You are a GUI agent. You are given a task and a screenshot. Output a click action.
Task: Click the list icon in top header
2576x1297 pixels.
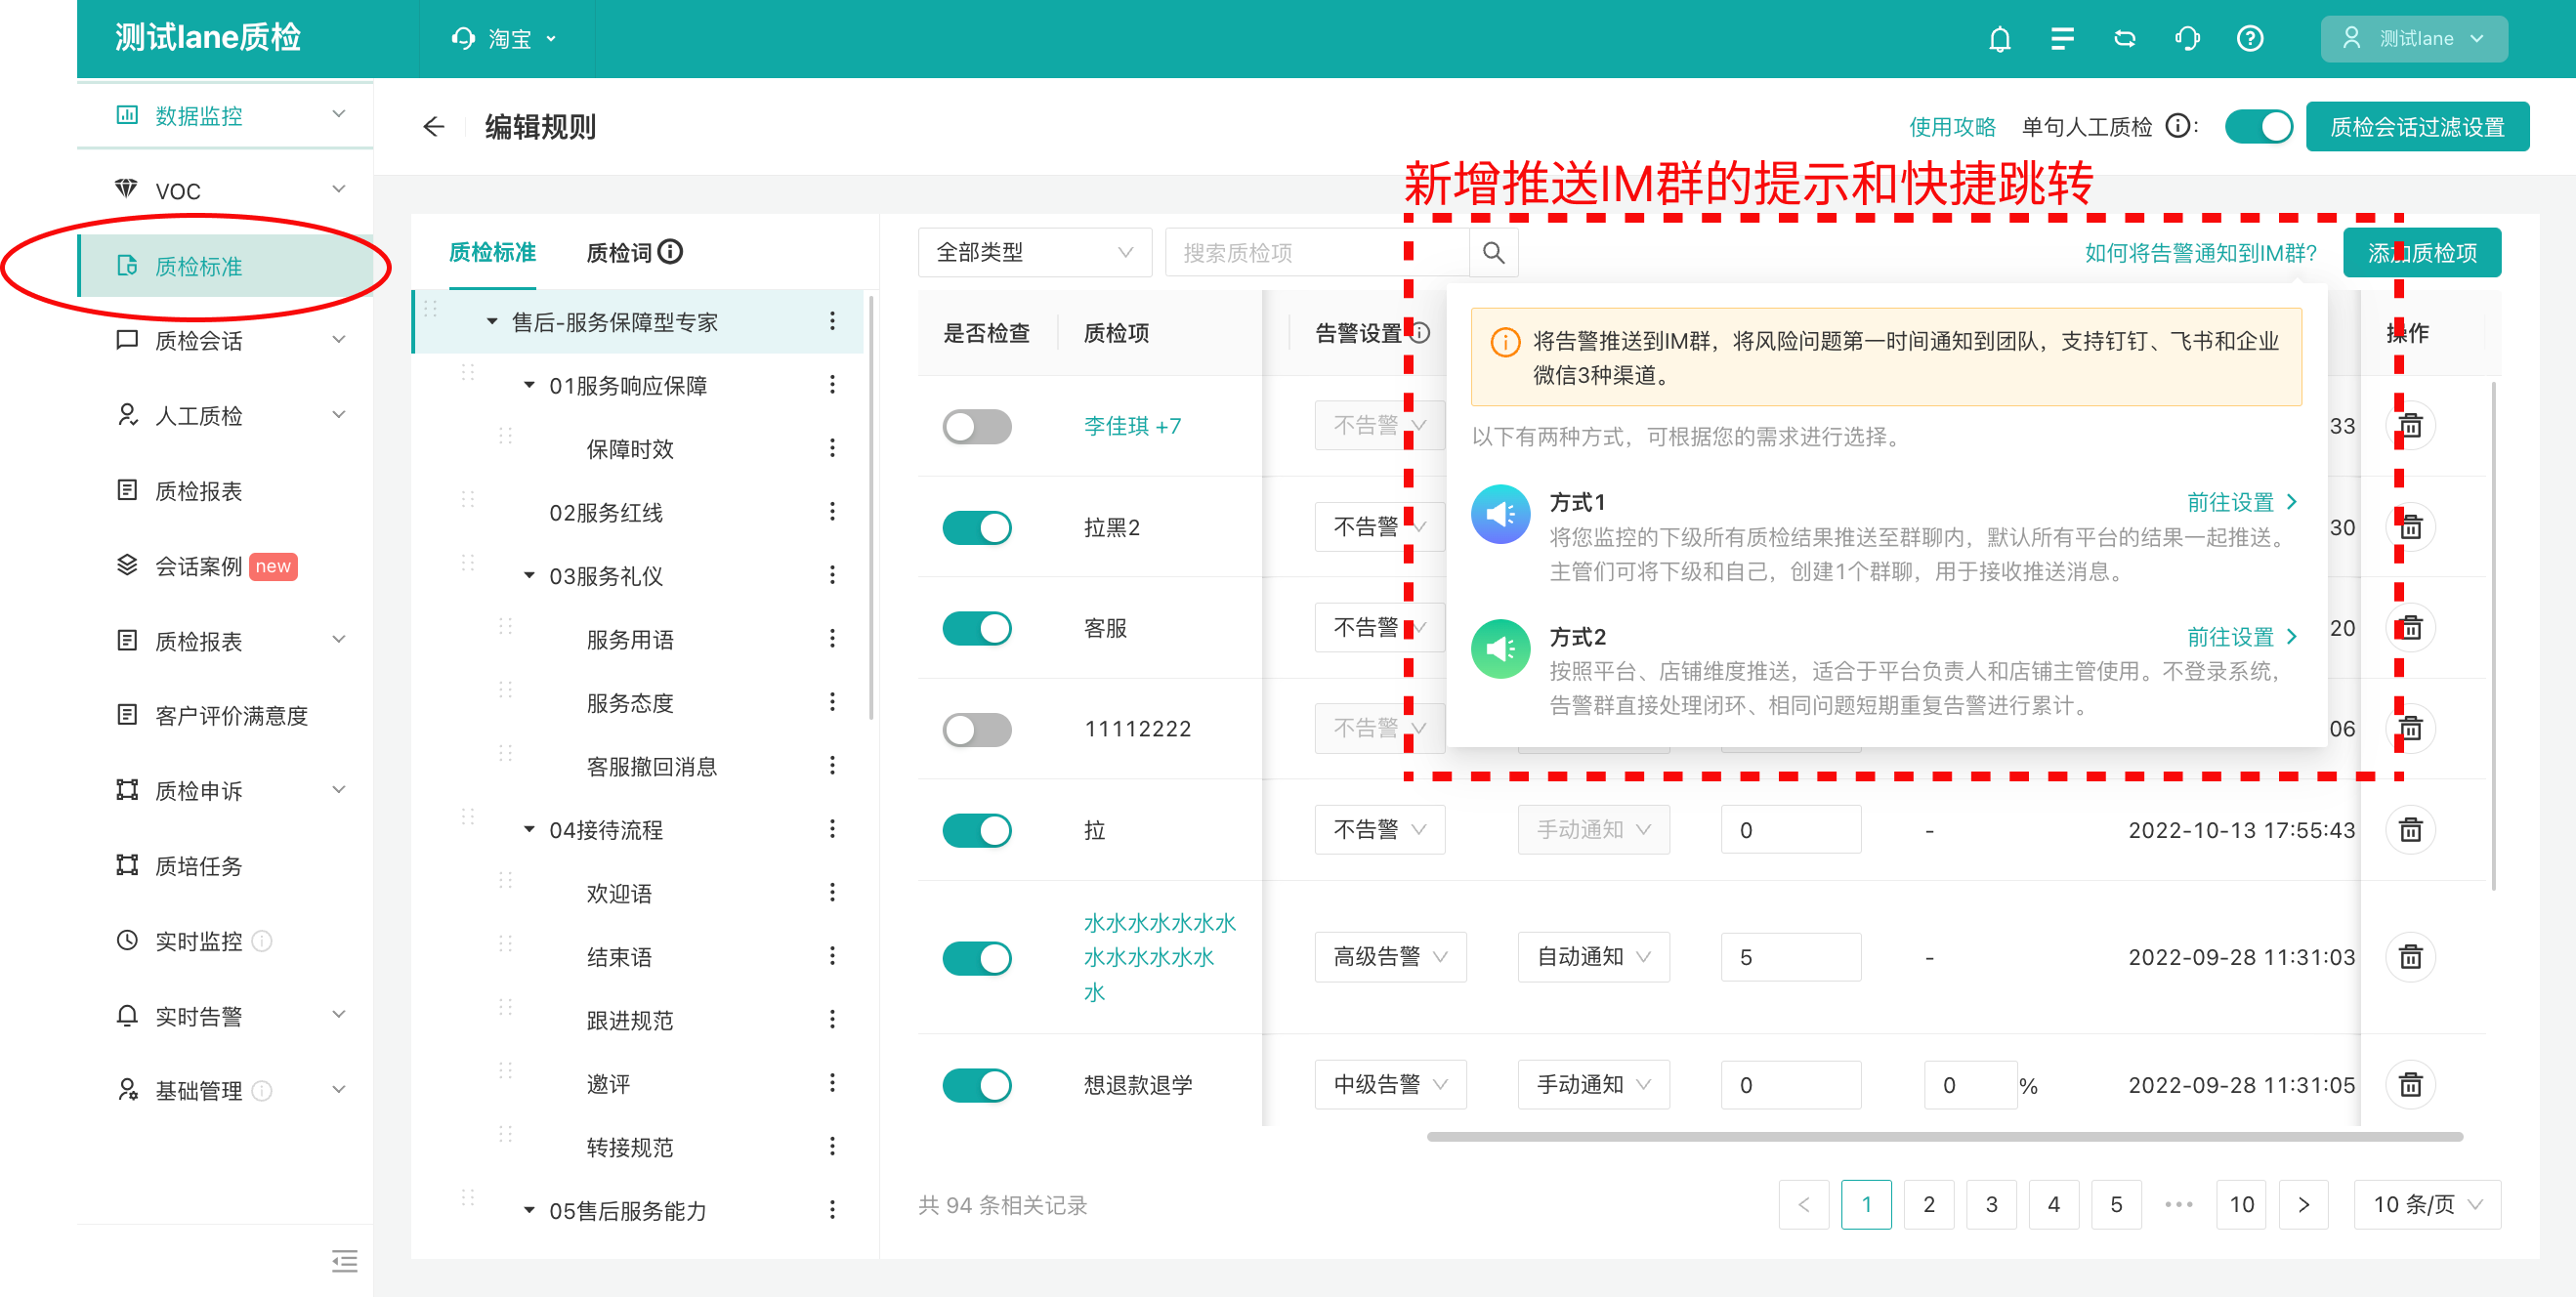(x=2062, y=39)
